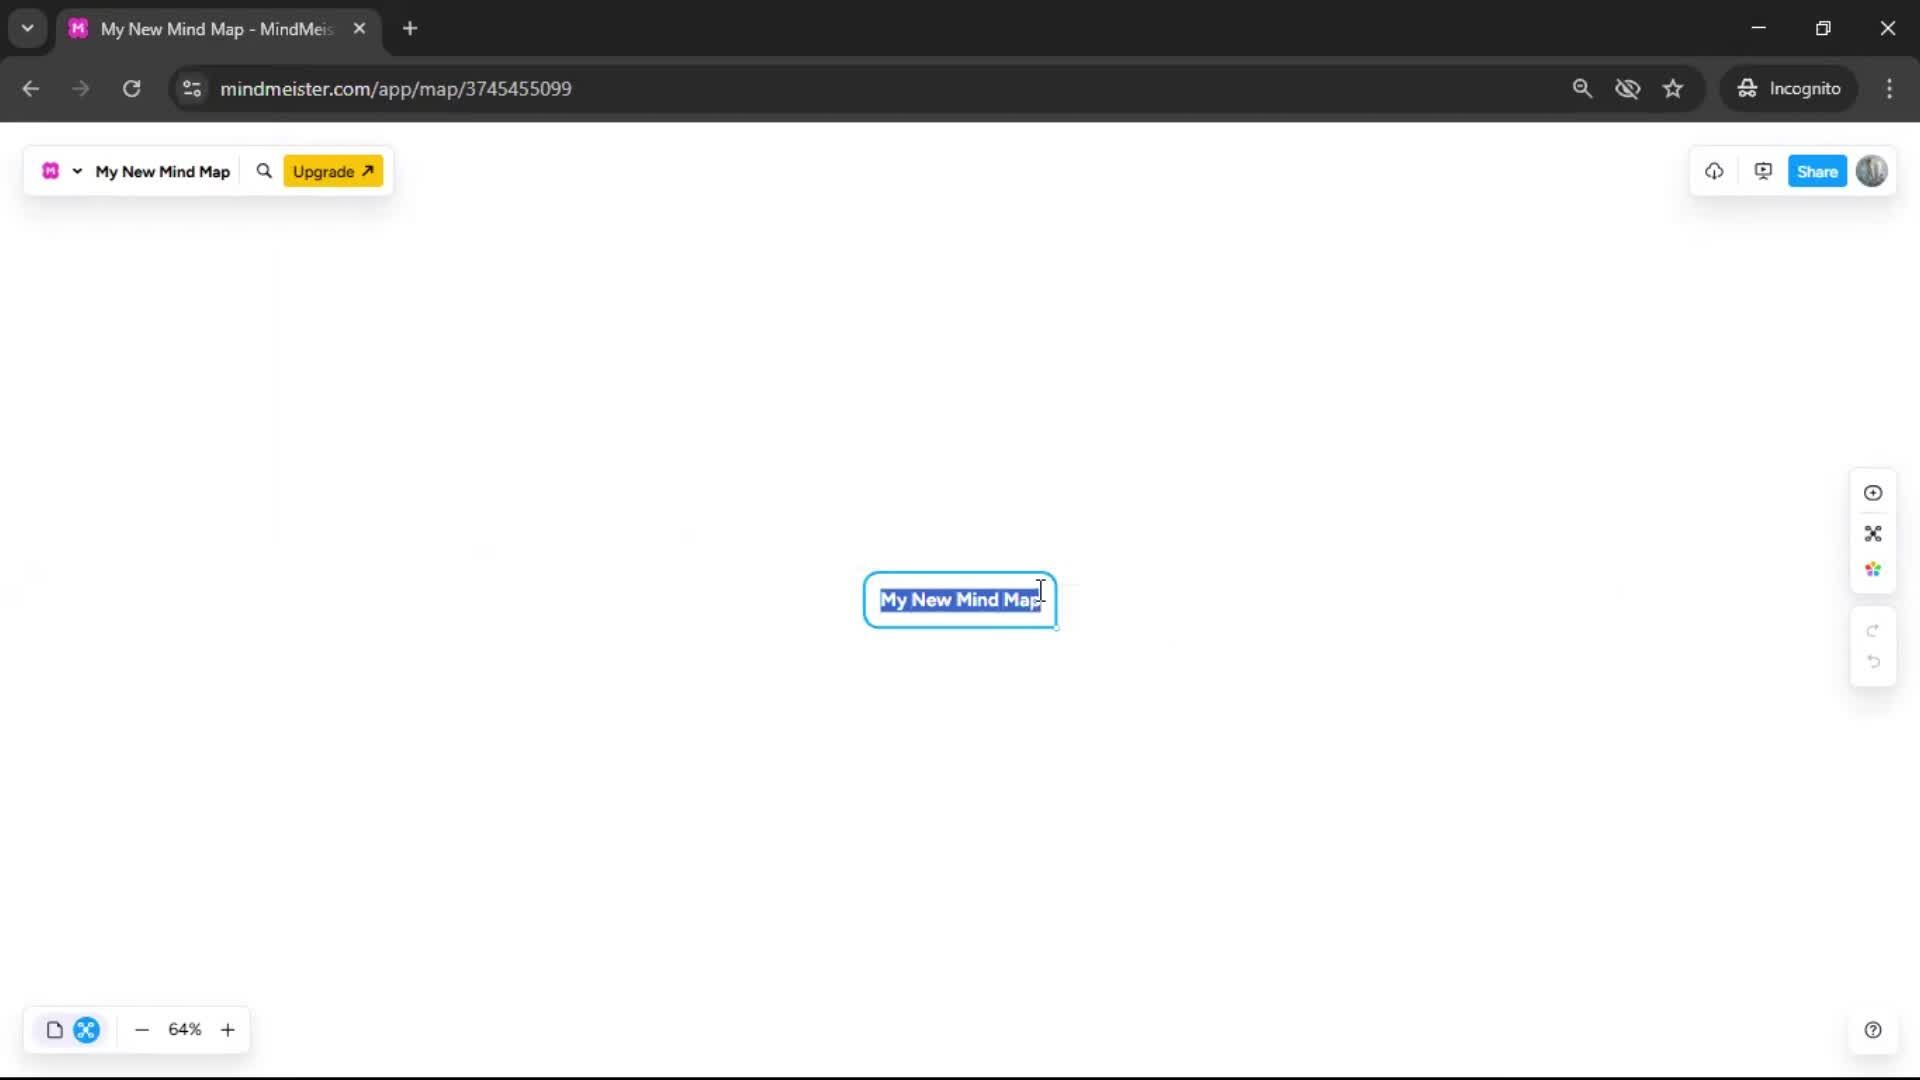Viewport: 1920px width, 1080px height.
Task: Open a new browser tab
Action: click(410, 28)
